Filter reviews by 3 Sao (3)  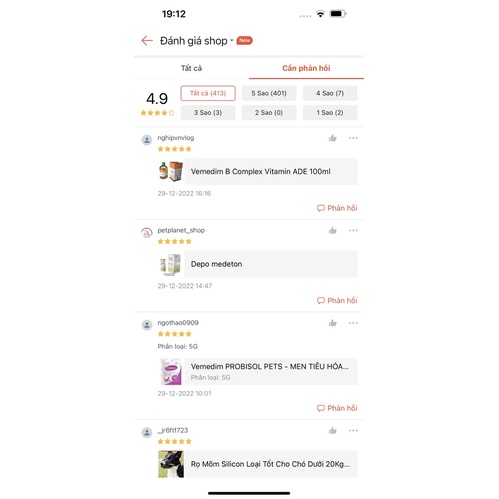[208, 113]
